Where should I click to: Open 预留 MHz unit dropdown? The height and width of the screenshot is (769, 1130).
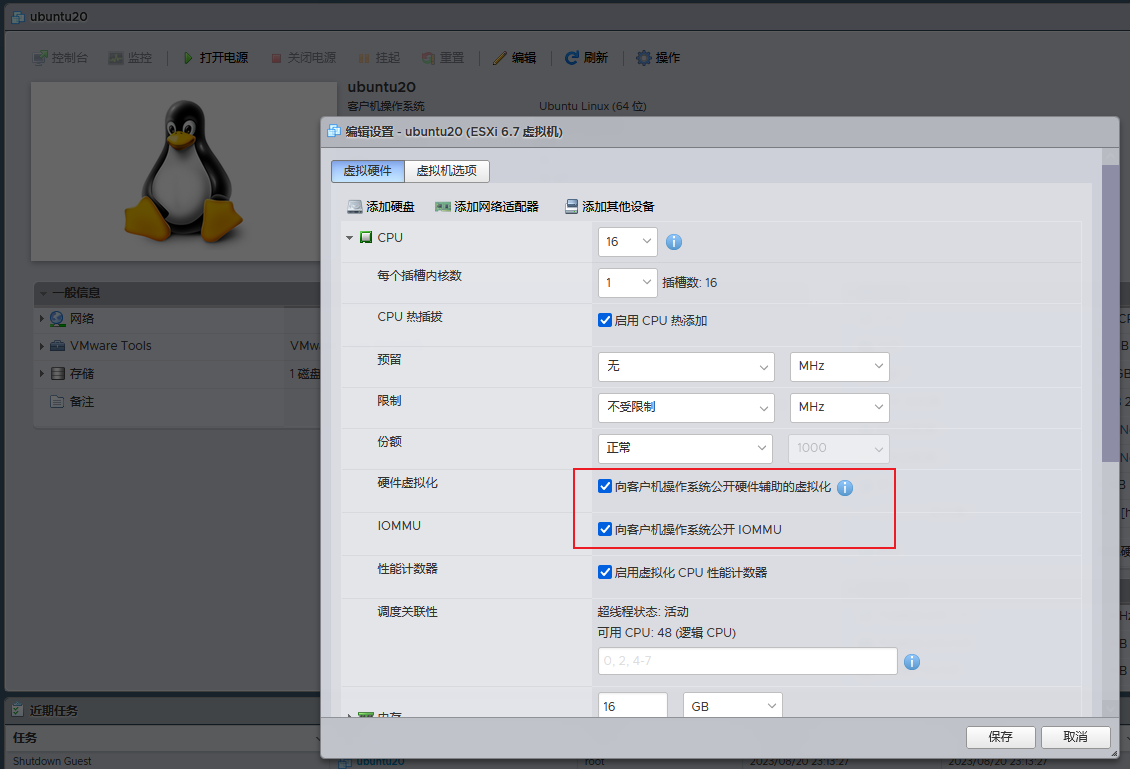pos(840,367)
